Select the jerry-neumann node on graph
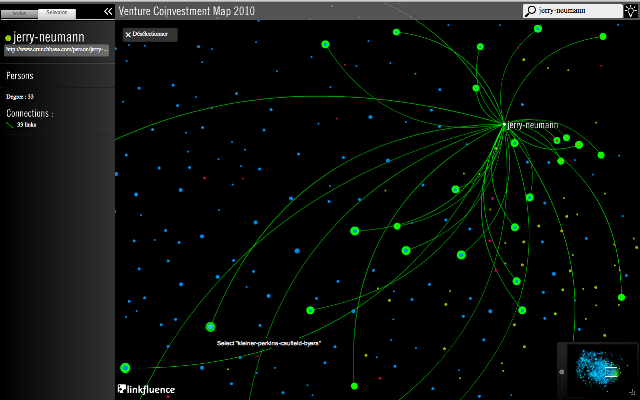Viewport: 640px width, 400px height. (504, 124)
